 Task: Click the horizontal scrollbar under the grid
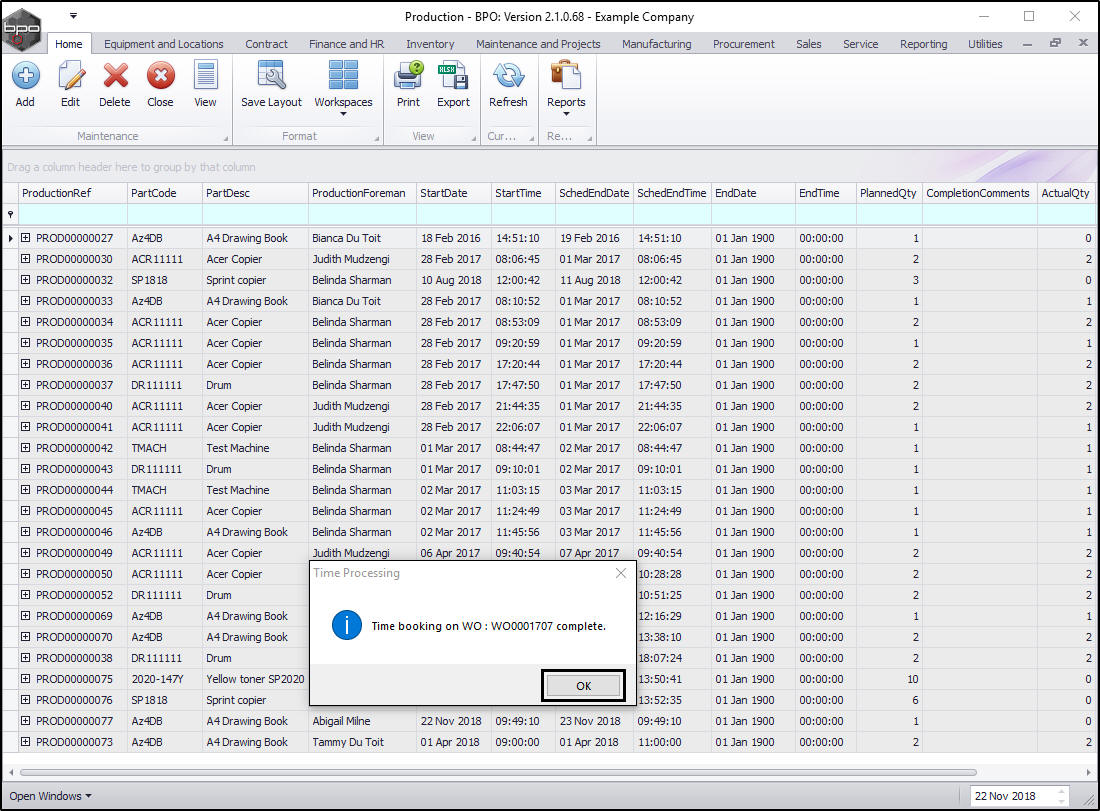point(500,772)
